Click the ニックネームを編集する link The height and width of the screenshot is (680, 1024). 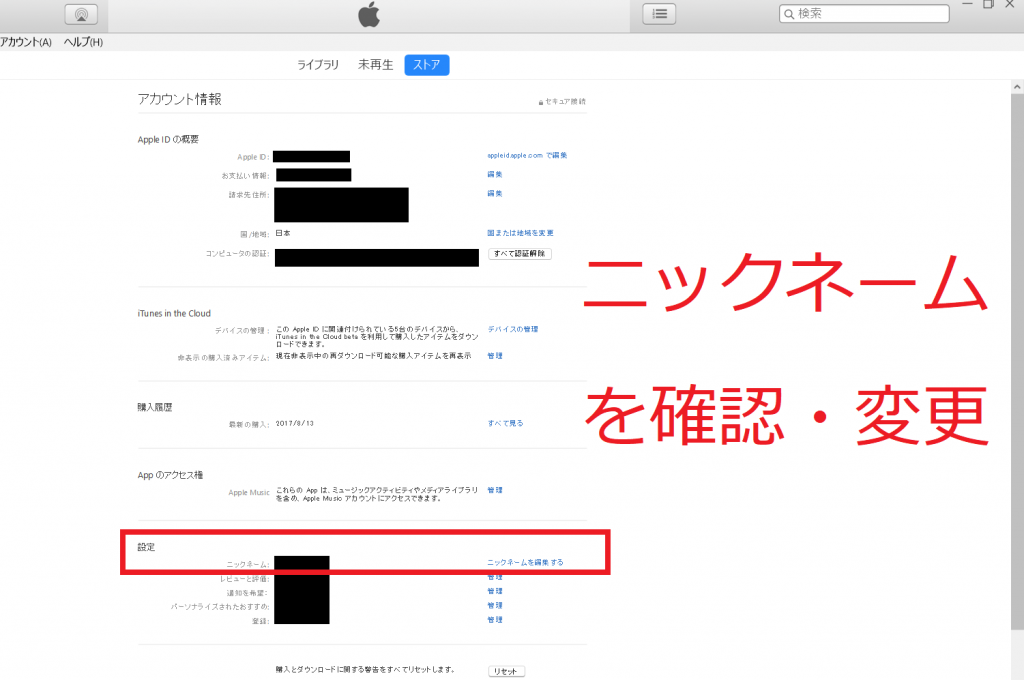click(x=525, y=562)
